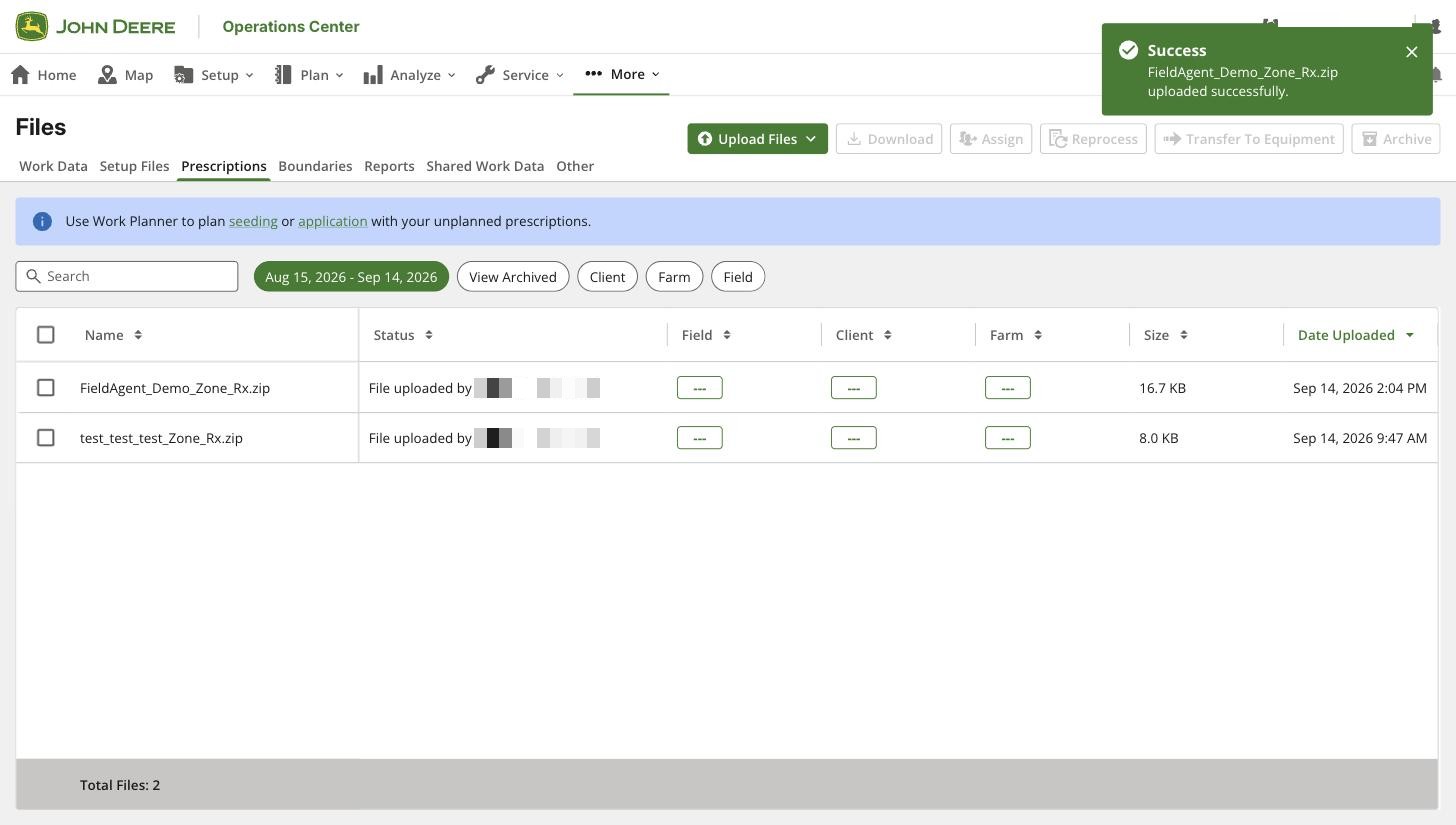Switch to the Other tab
This screenshot has width=1456, height=825.
575,166
